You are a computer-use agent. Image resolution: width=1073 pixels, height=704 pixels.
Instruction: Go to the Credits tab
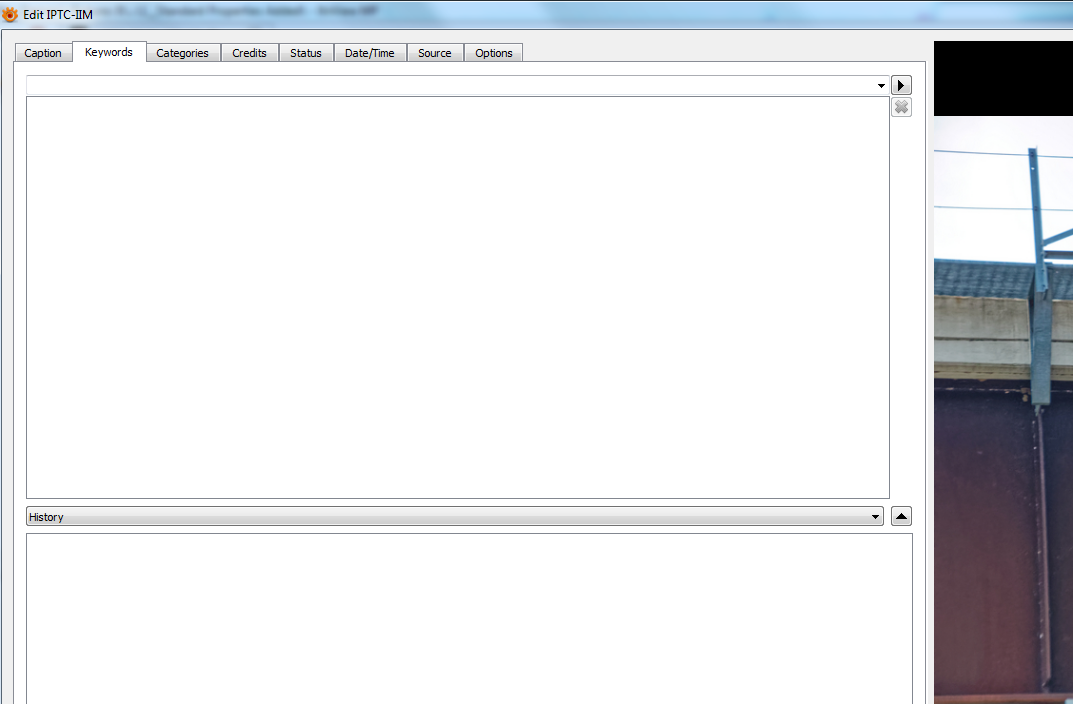[x=249, y=53]
